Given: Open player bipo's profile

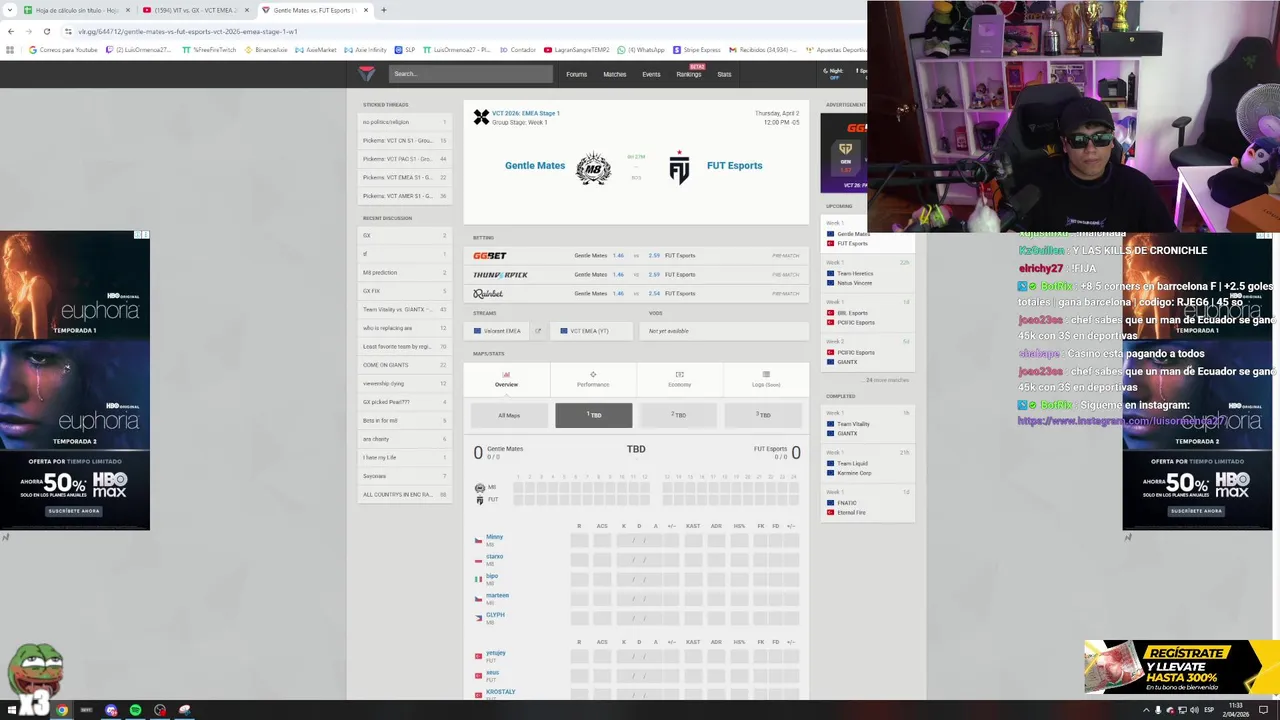Looking at the screenshot, I should pyautogui.click(x=492, y=576).
